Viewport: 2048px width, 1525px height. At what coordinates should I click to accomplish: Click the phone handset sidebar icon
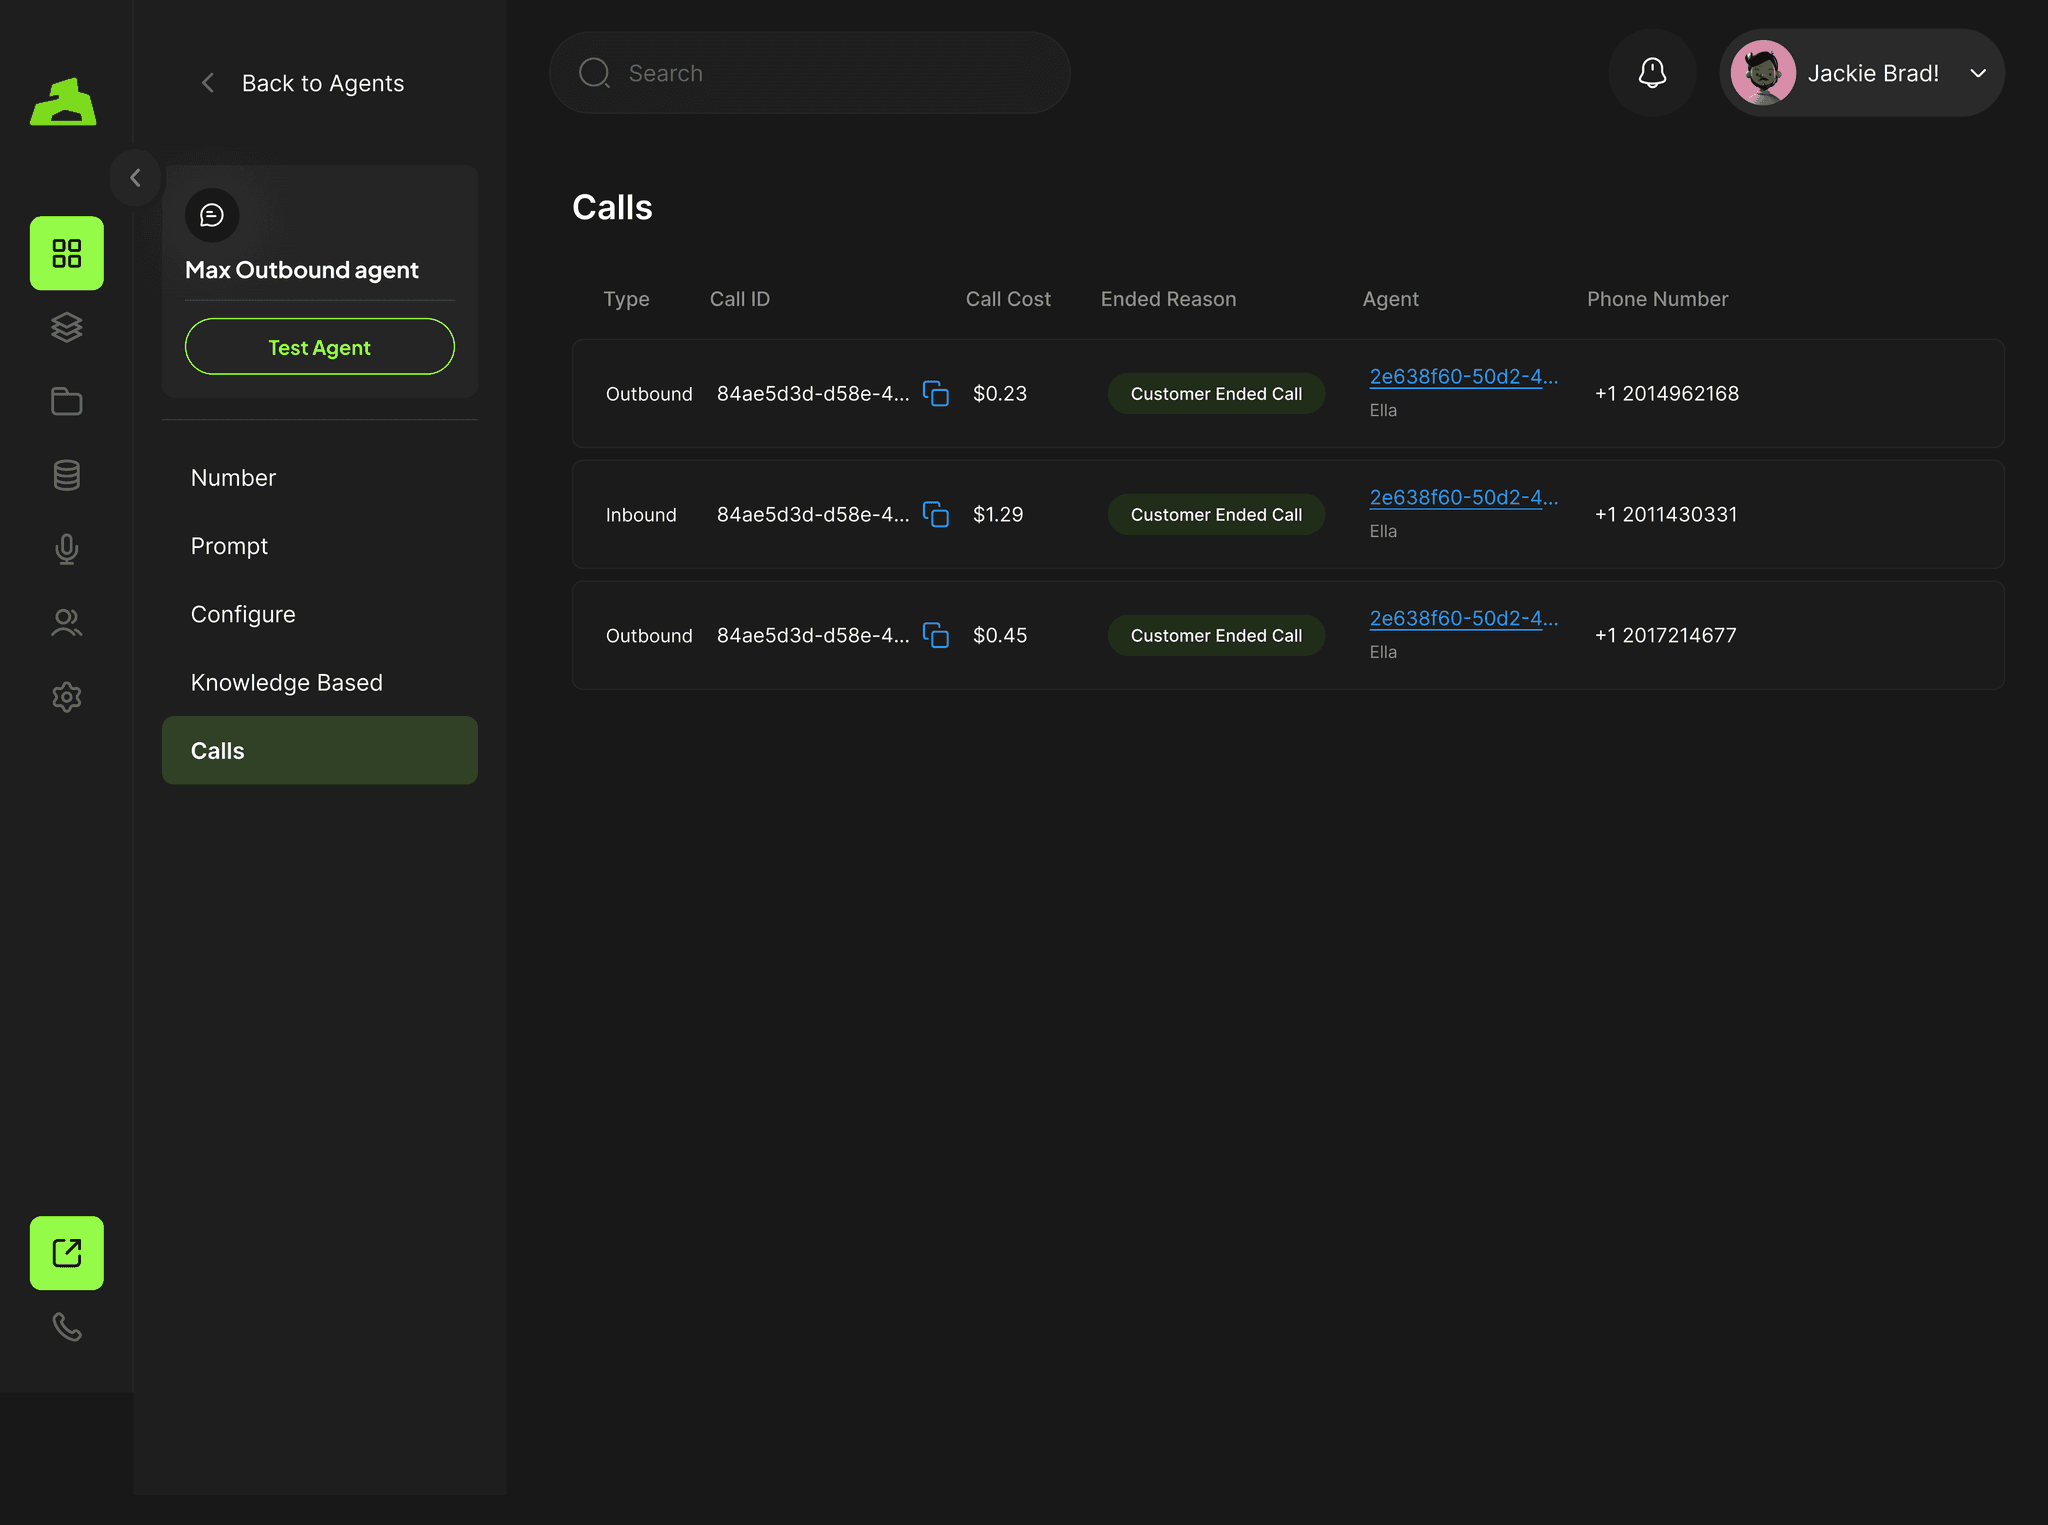point(67,1327)
